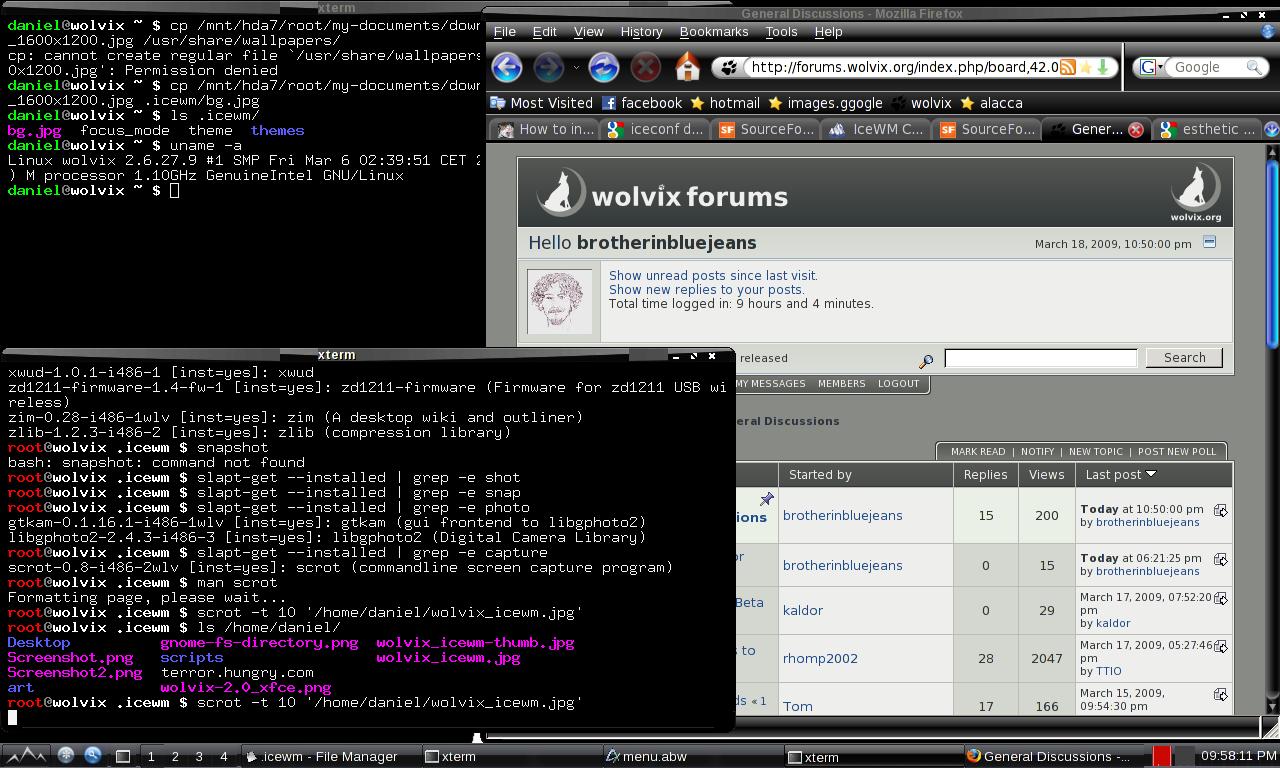Open the images.ggogle bookmark
The width and height of the screenshot is (1280, 768).
(x=825, y=103)
